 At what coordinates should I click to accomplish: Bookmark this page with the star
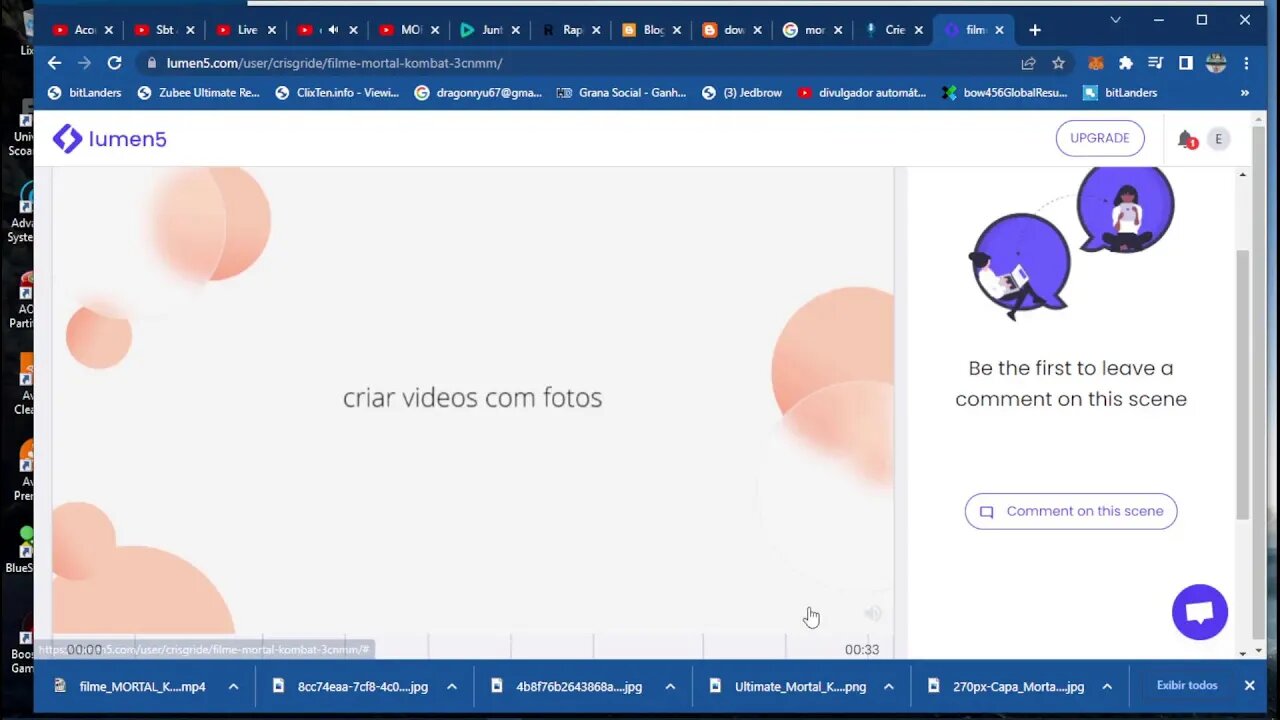(1058, 63)
